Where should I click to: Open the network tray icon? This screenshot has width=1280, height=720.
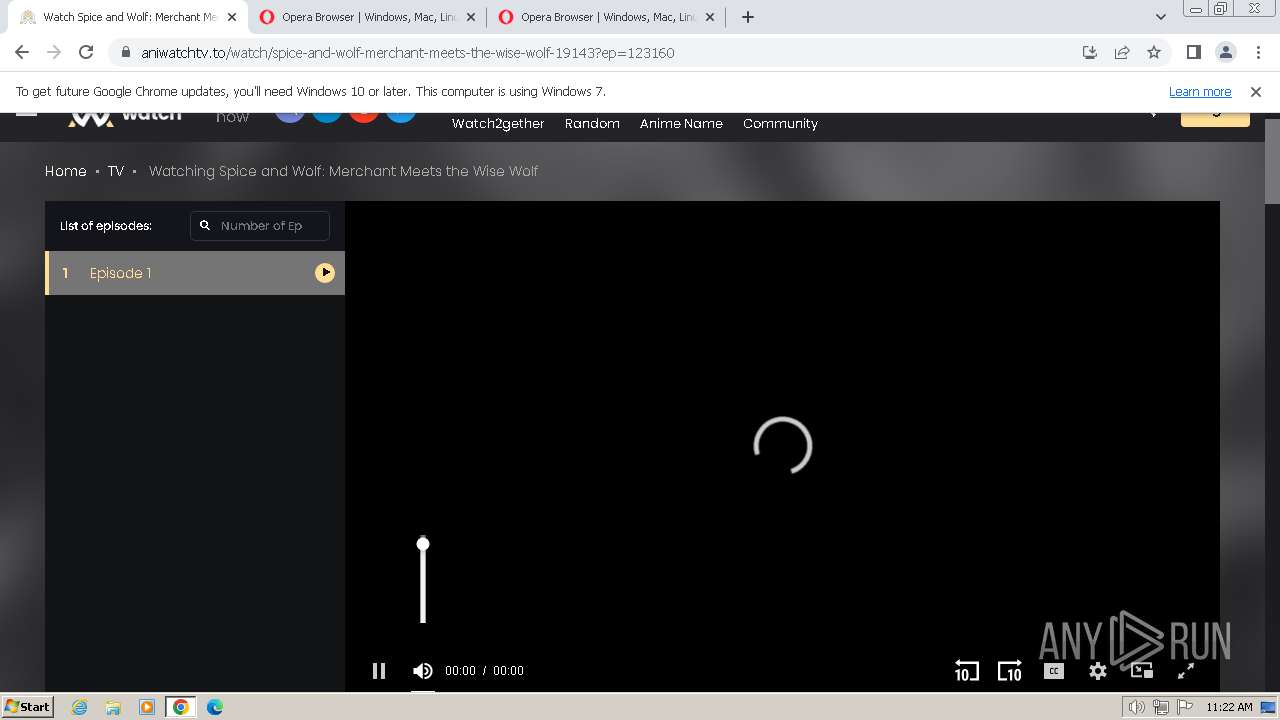(1161, 707)
